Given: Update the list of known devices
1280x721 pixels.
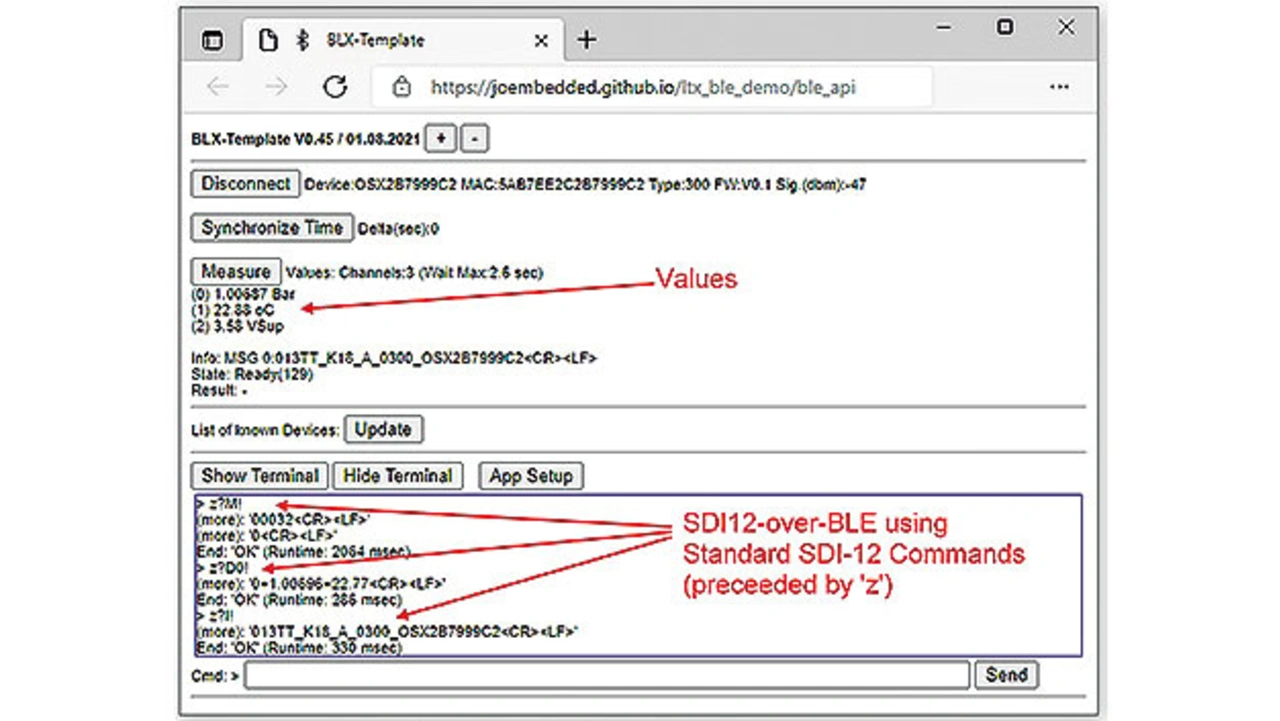Looking at the screenshot, I should tap(383, 429).
